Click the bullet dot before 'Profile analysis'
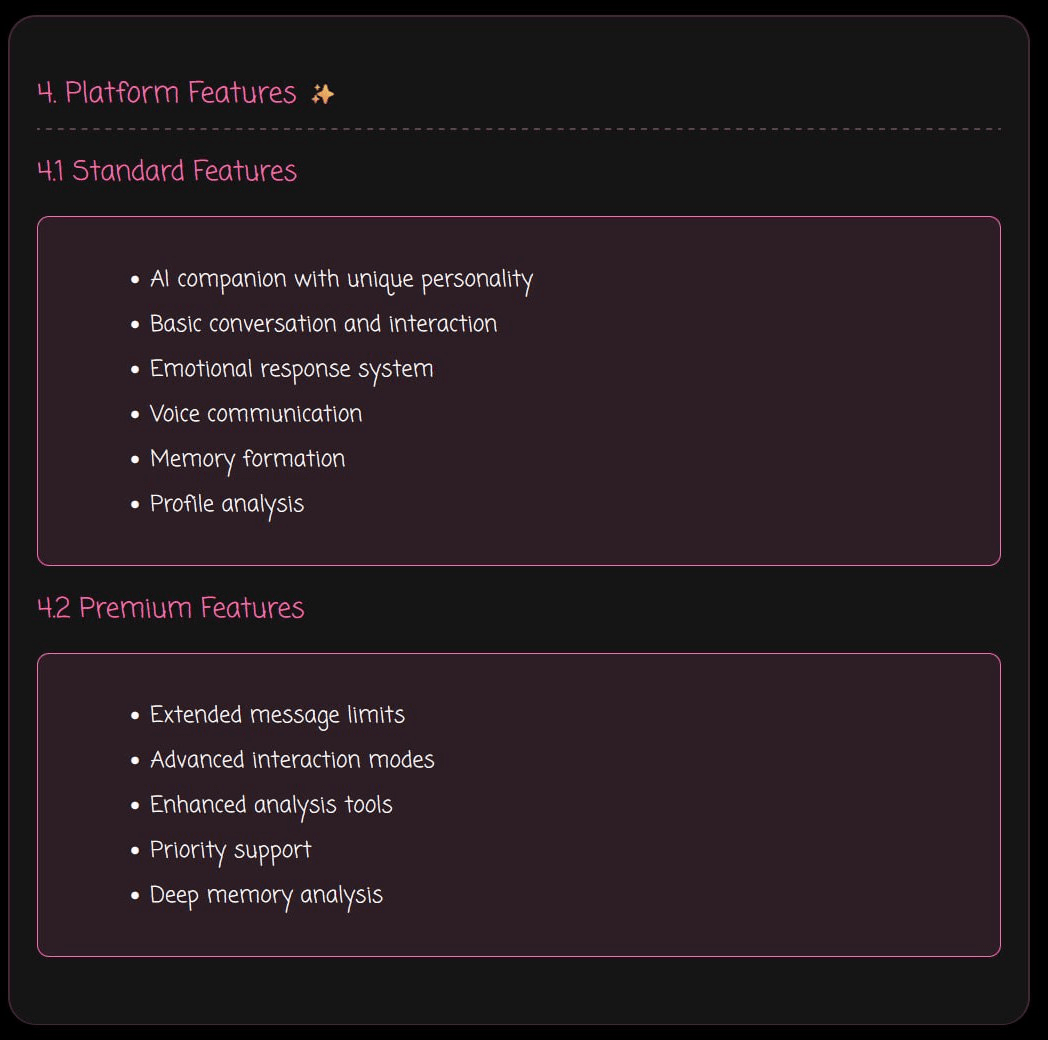Image resolution: width=1048 pixels, height=1040 pixels. (135, 505)
